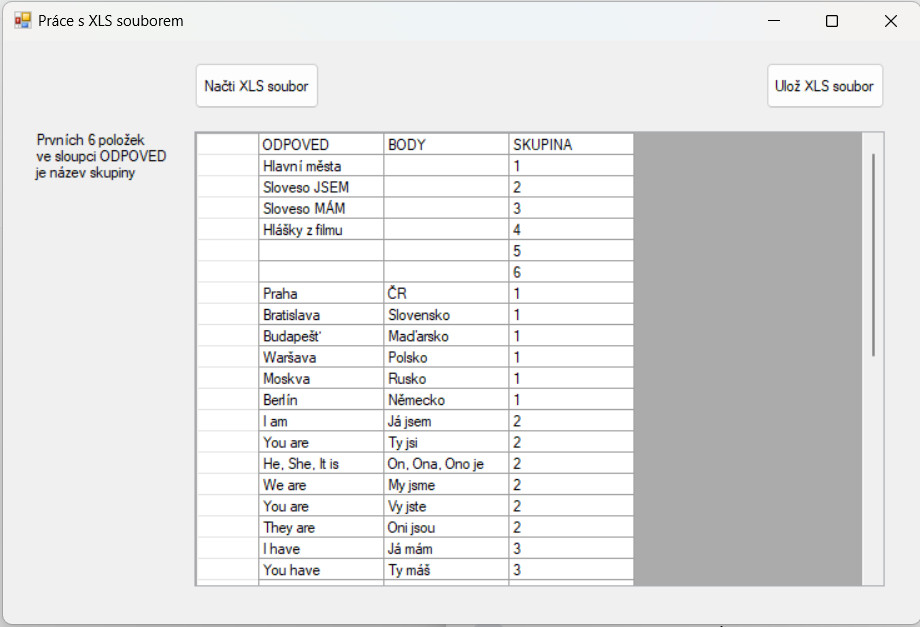The height and width of the screenshot is (627, 920).
Task: Click the 'Waršava' cell
Action: pyautogui.click(x=321, y=357)
